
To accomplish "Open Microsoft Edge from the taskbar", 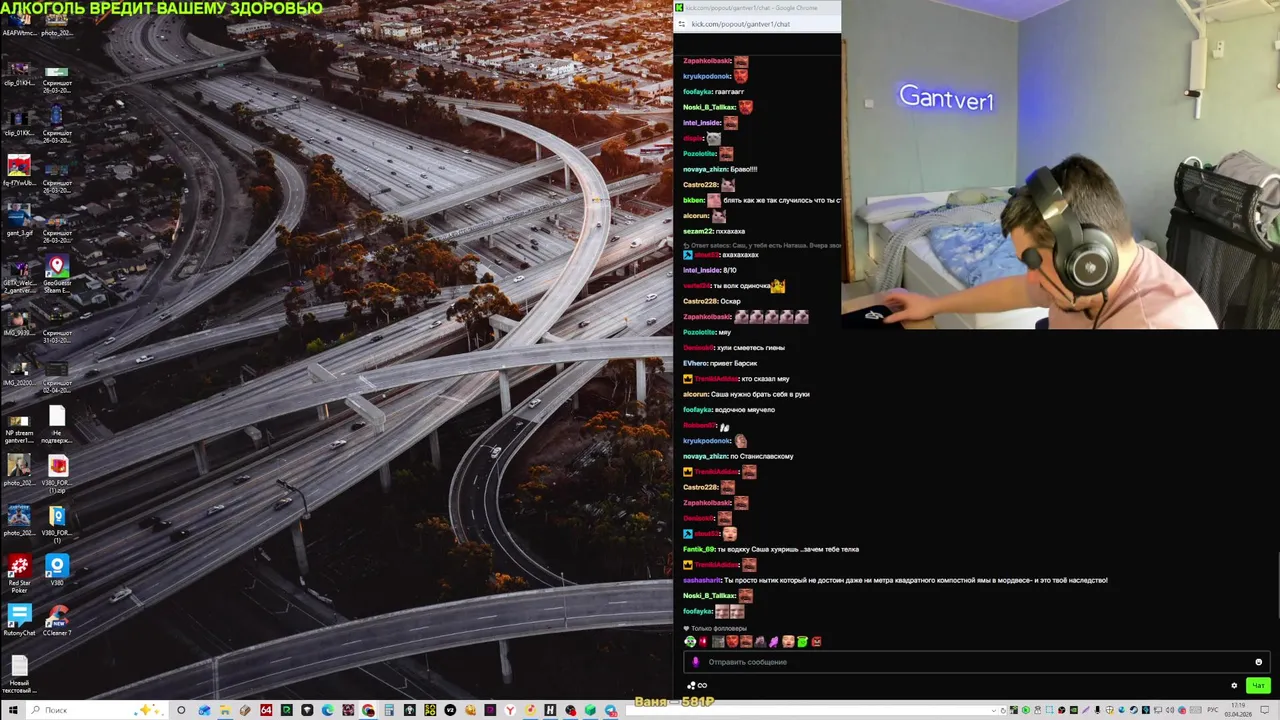I will pos(327,710).
